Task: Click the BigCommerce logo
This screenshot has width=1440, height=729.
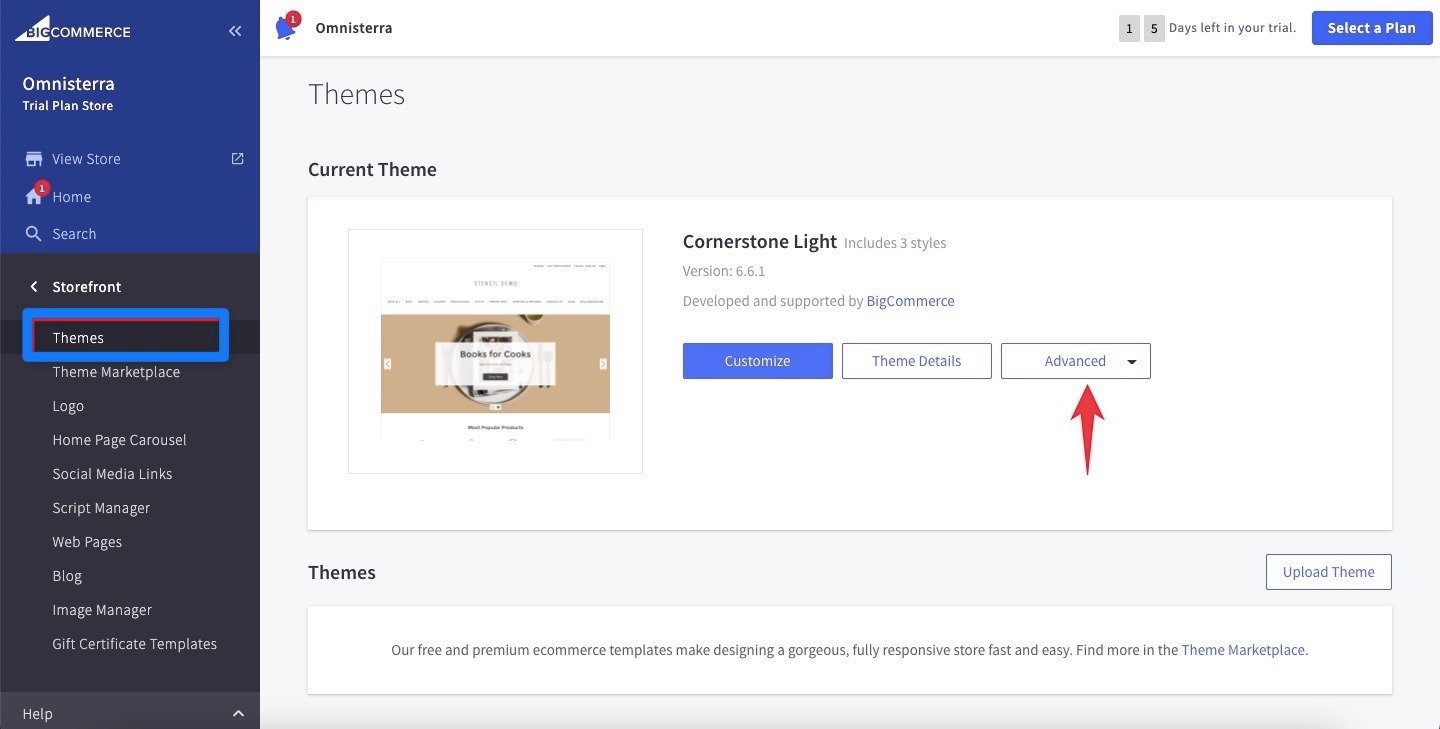Action: [x=72, y=29]
